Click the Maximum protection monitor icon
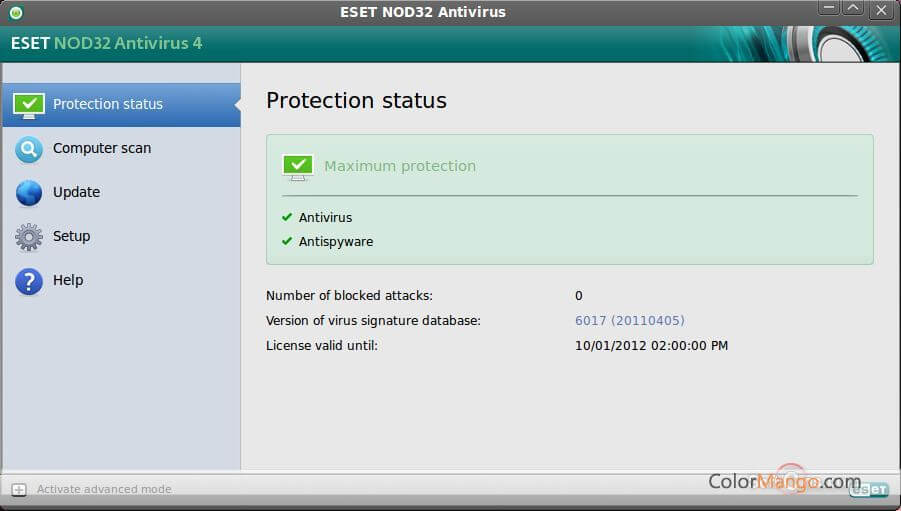Screen dimensions: 901x511 tap(298, 166)
